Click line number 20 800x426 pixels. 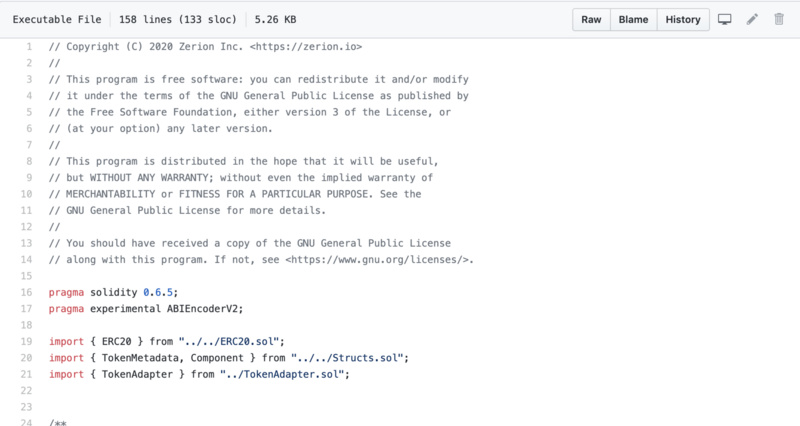[x=27, y=358]
